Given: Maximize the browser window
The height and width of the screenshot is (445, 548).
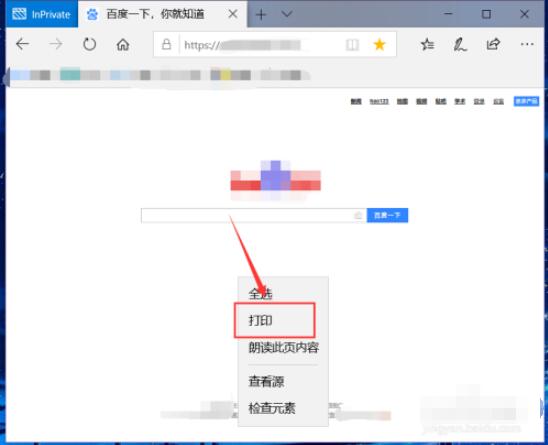Looking at the screenshot, I should tap(486, 14).
